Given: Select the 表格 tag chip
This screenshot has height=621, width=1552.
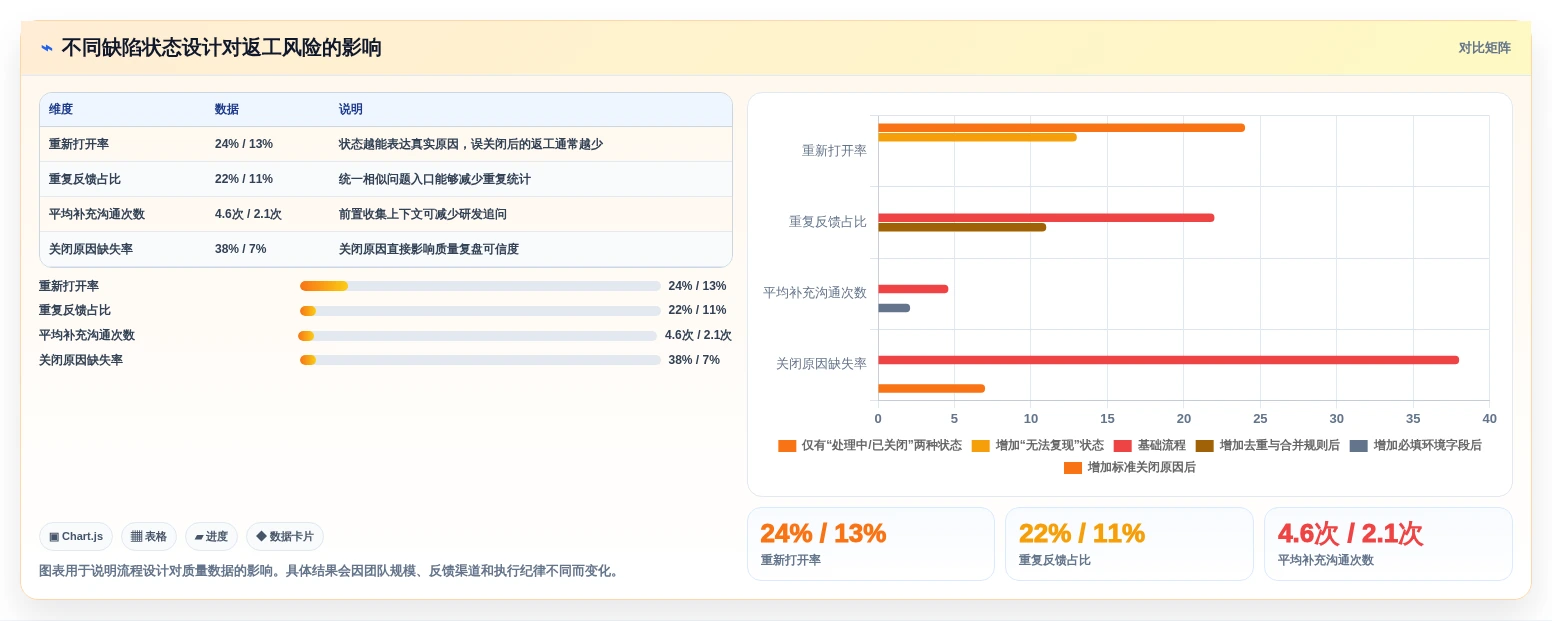Looking at the screenshot, I should coord(149,537).
